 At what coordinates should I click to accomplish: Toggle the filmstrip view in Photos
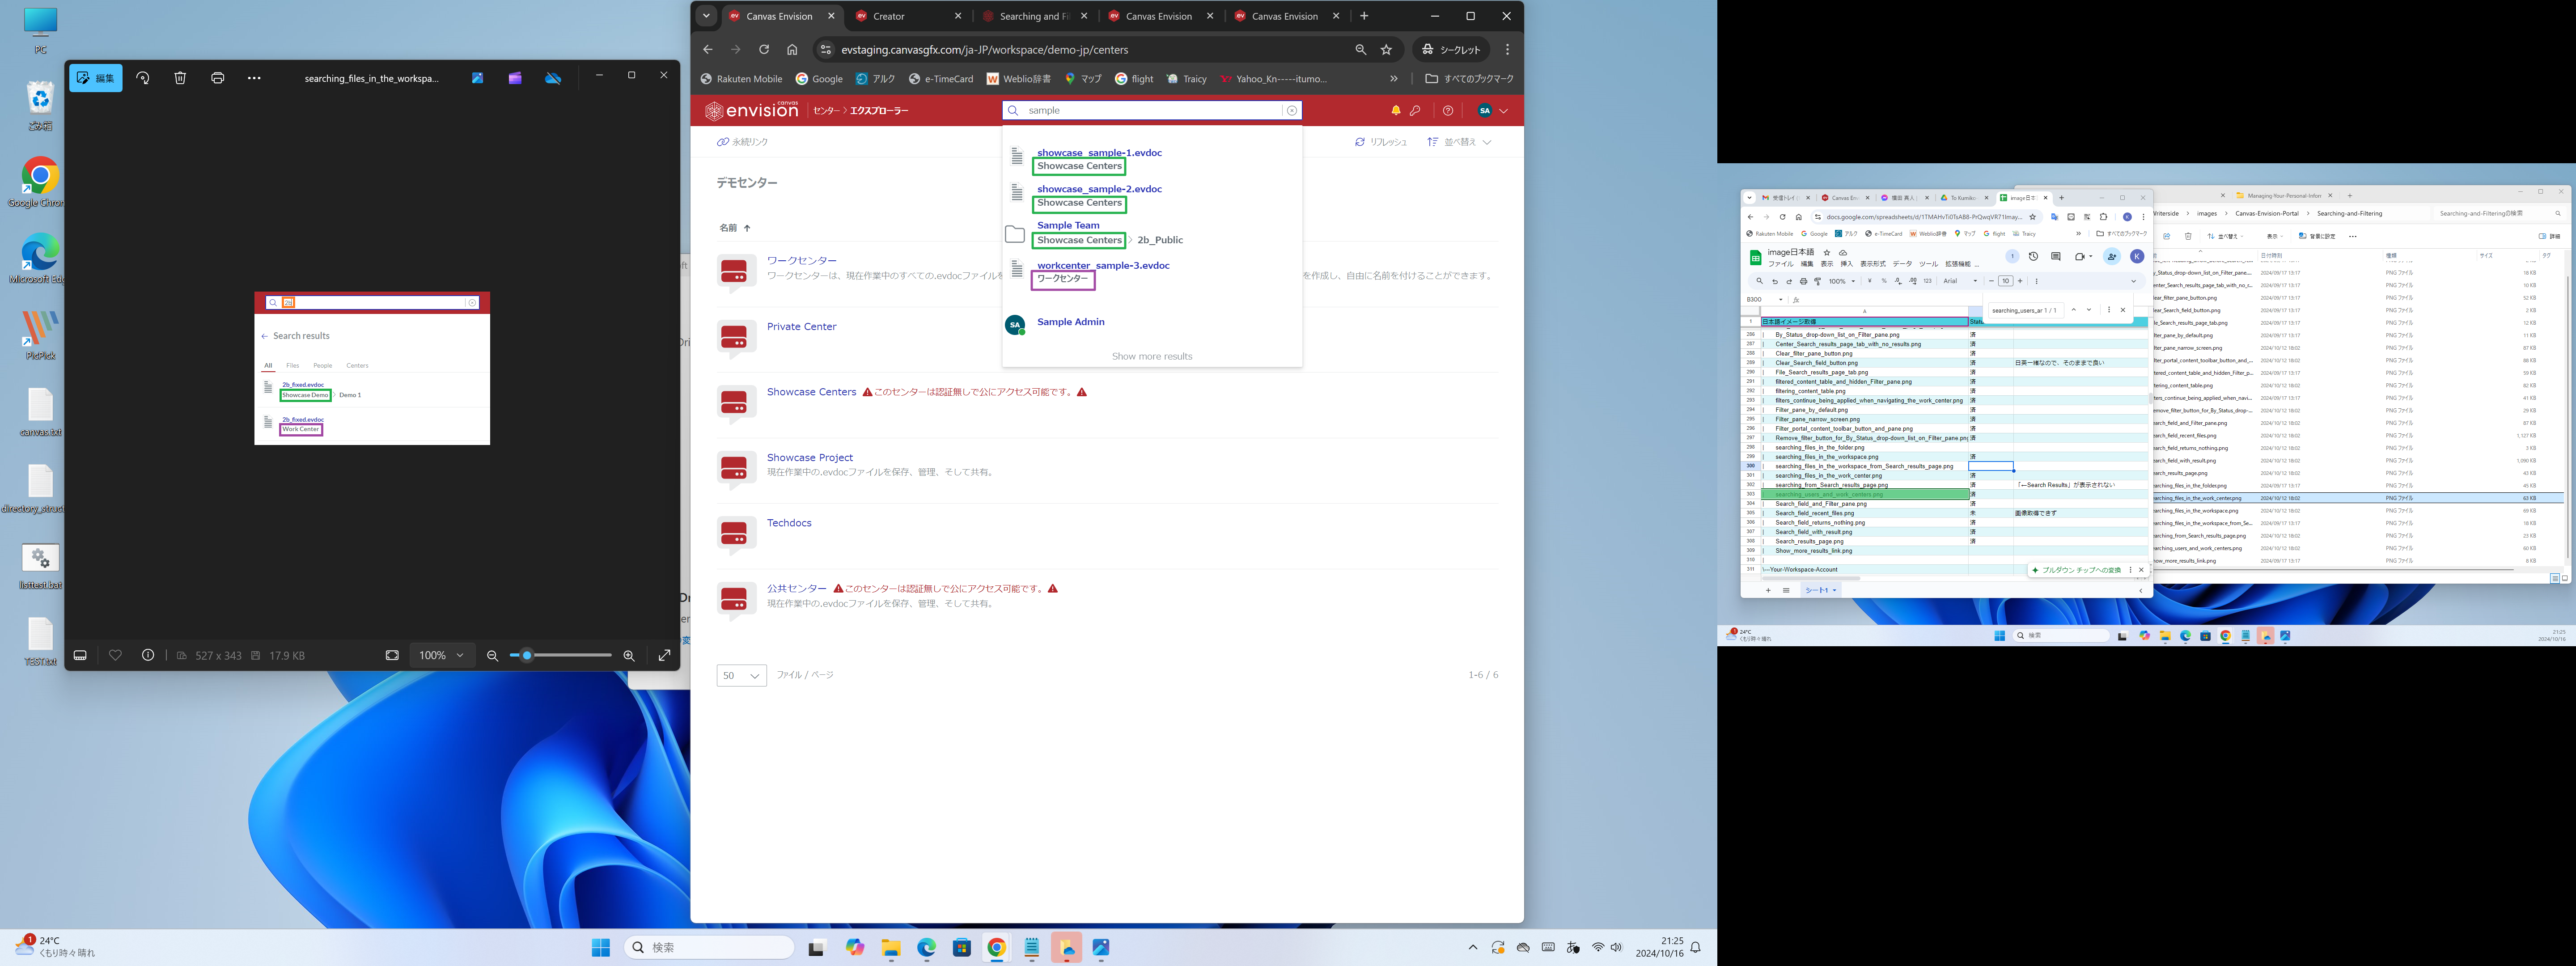[80, 655]
